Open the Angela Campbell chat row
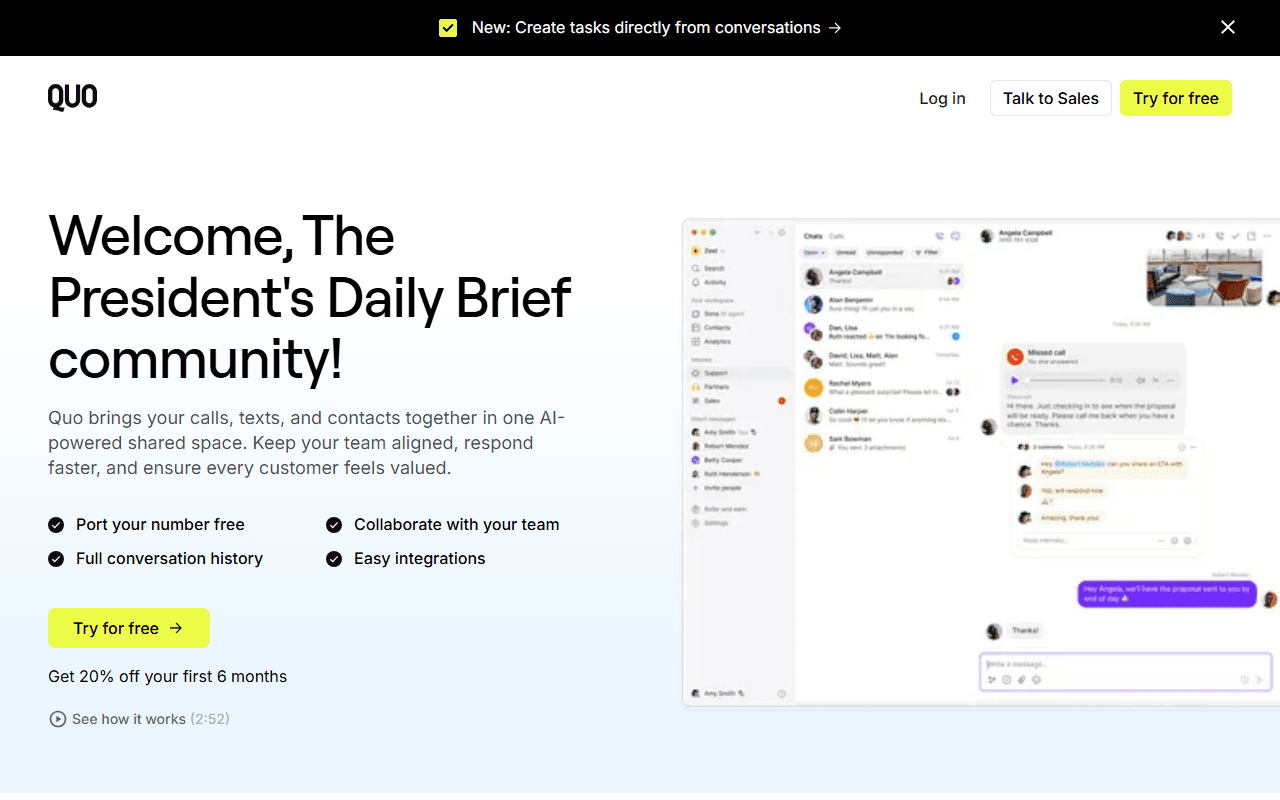This screenshot has width=1280, height=800. 883,277
